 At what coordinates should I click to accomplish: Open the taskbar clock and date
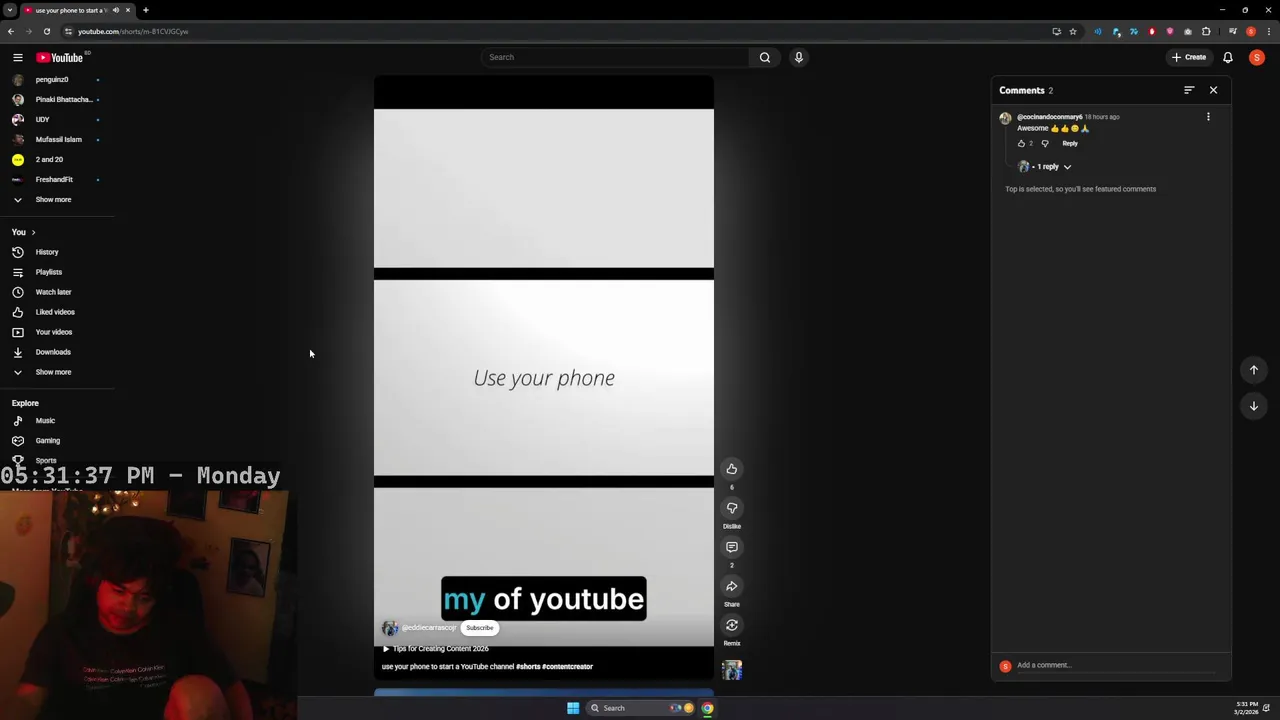click(1246, 708)
